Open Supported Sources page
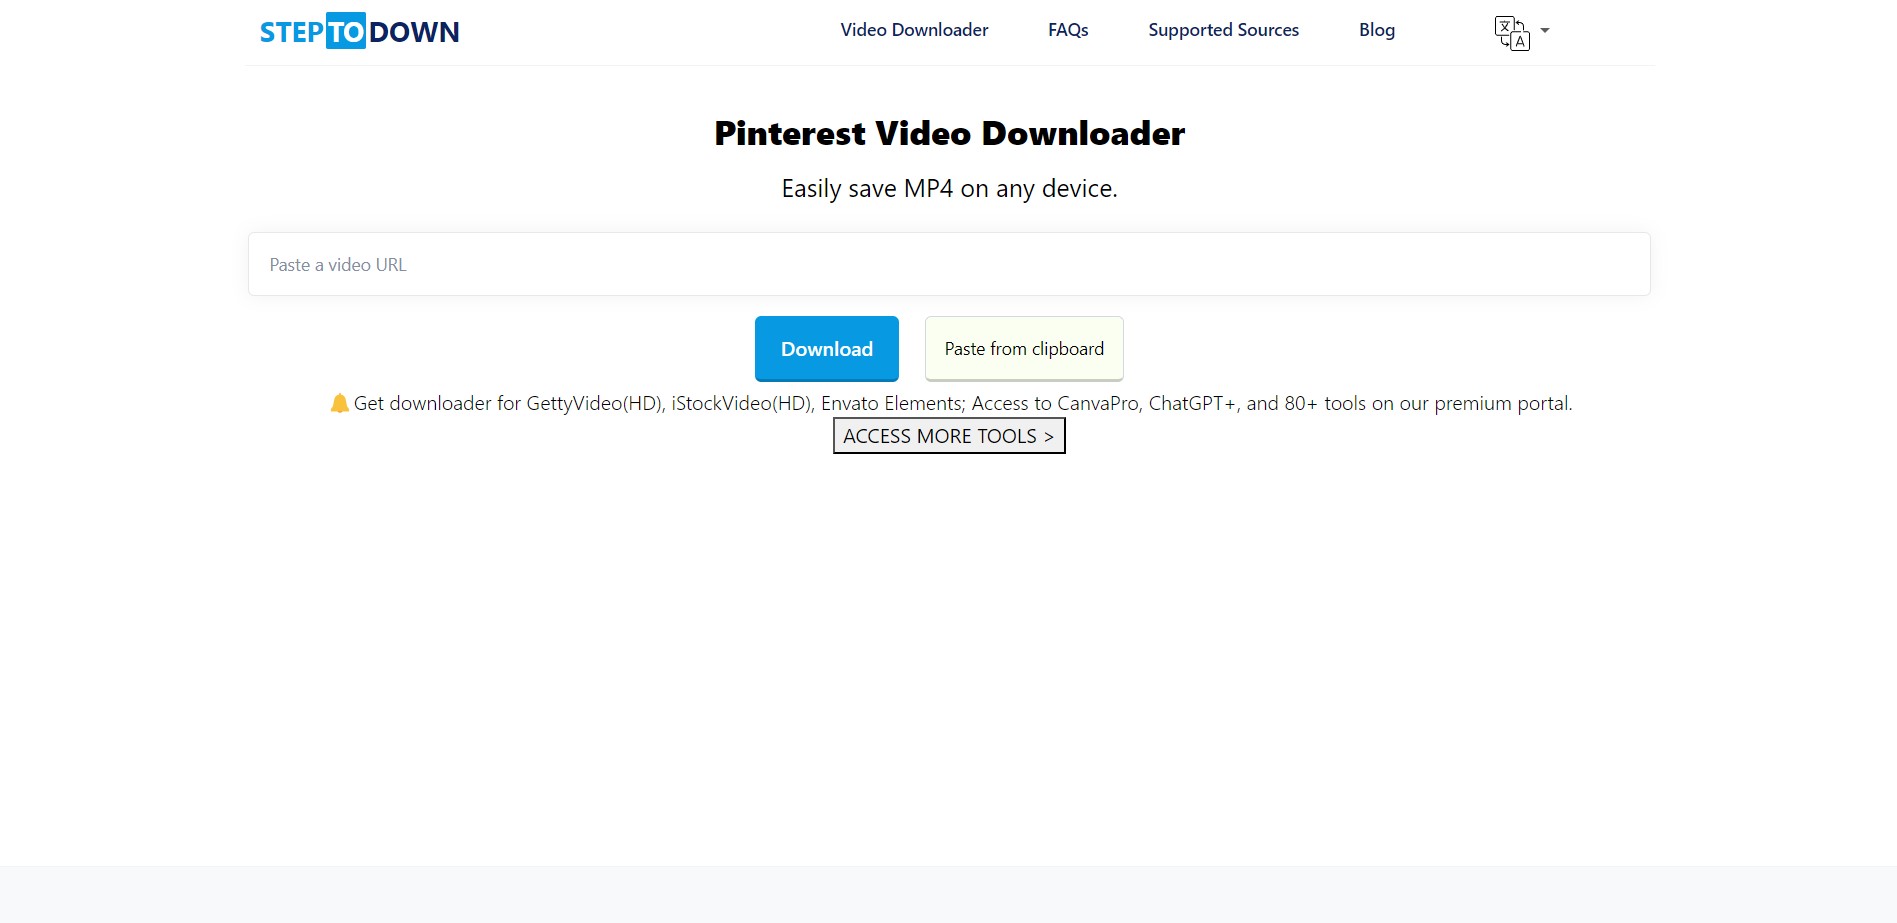 tap(1223, 30)
